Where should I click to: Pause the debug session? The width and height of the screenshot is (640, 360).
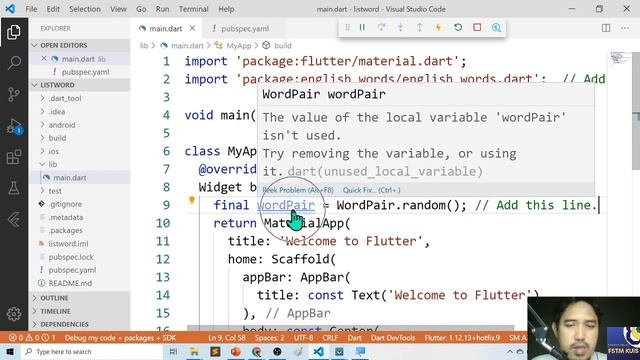coord(362,27)
